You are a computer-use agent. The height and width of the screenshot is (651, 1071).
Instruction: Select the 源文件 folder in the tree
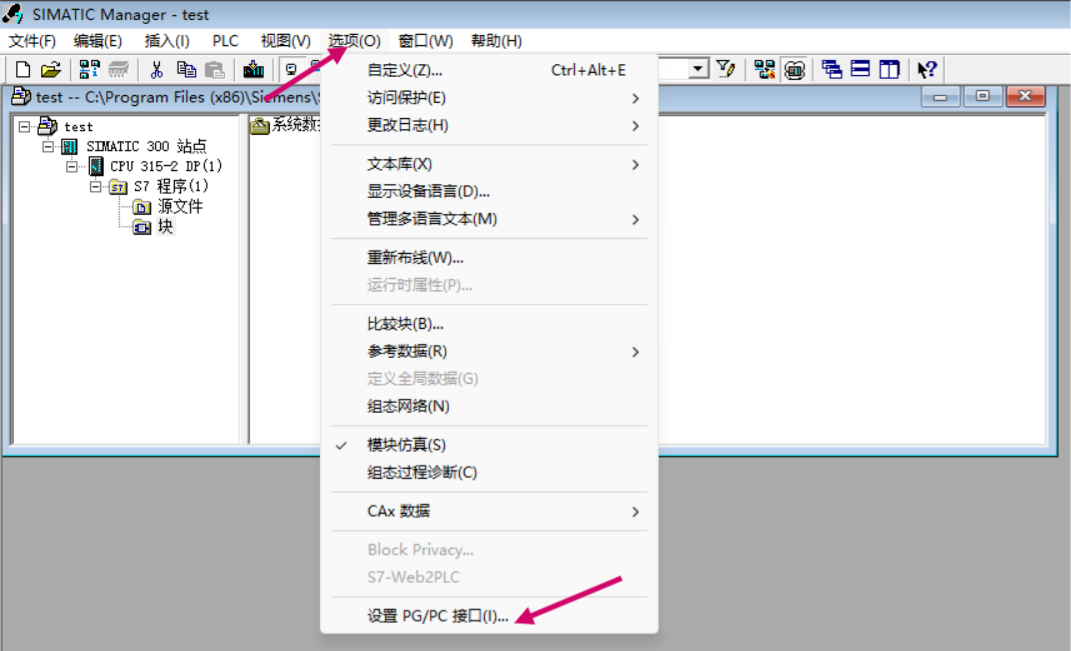(173, 206)
